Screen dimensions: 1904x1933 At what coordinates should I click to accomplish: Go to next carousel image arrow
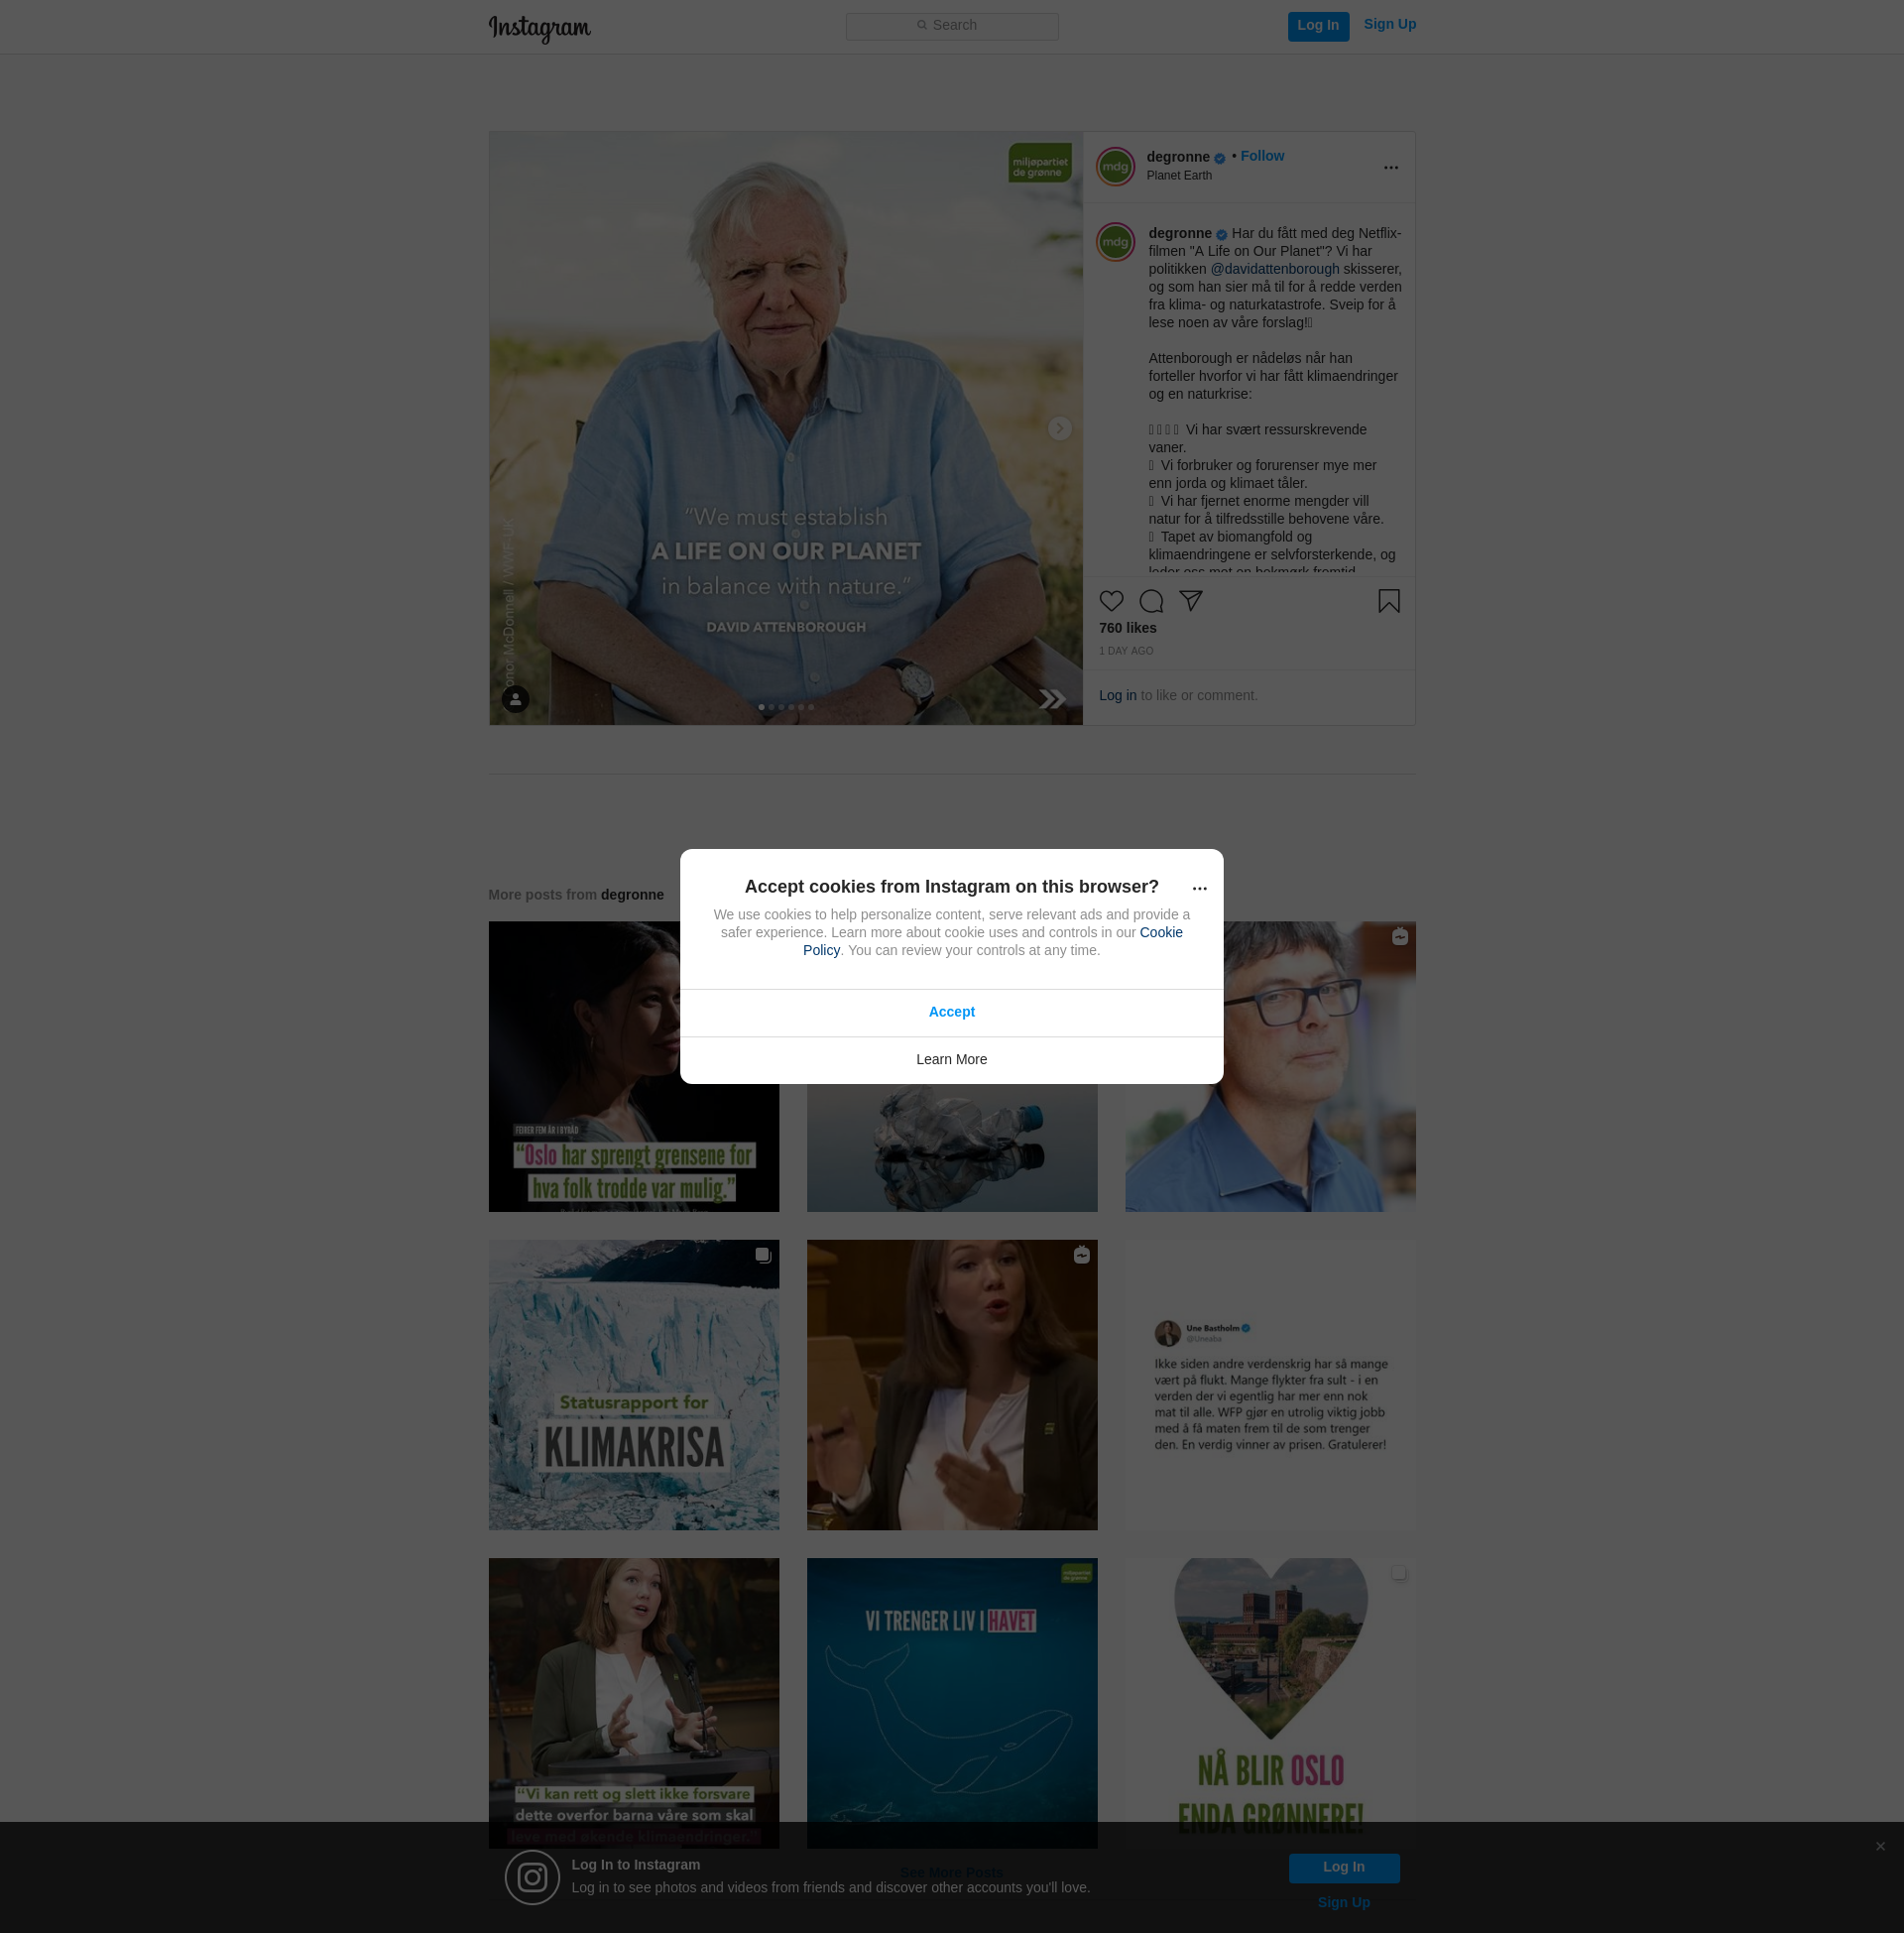click(x=1059, y=428)
